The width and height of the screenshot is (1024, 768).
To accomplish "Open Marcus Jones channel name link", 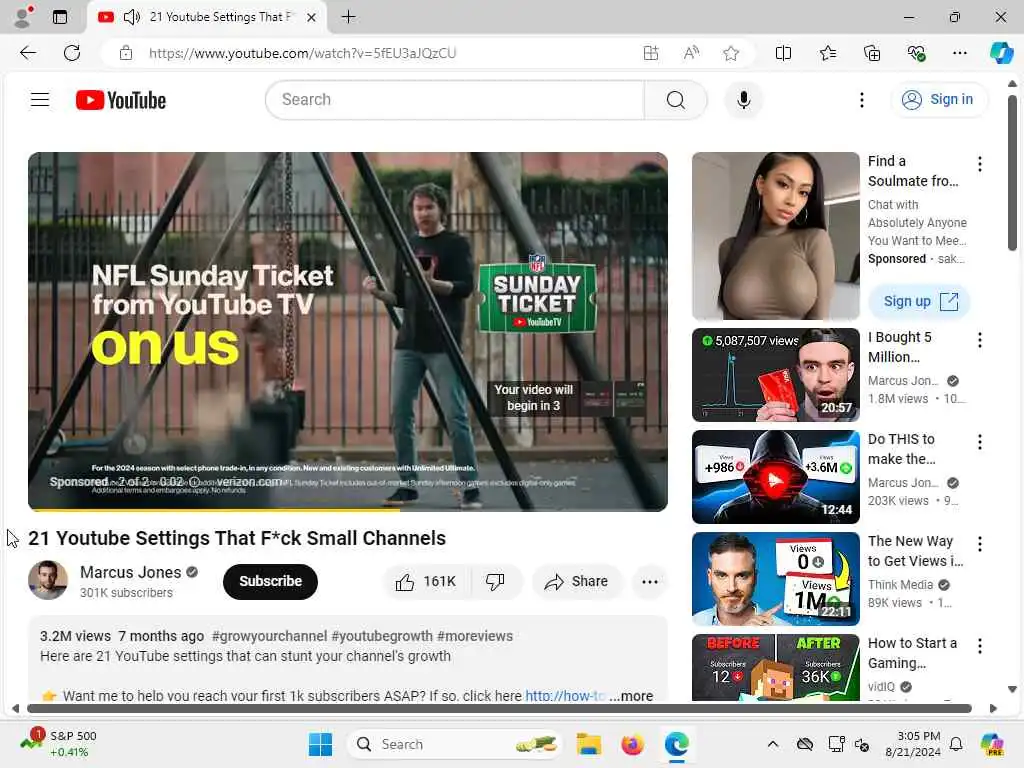I will [131, 572].
